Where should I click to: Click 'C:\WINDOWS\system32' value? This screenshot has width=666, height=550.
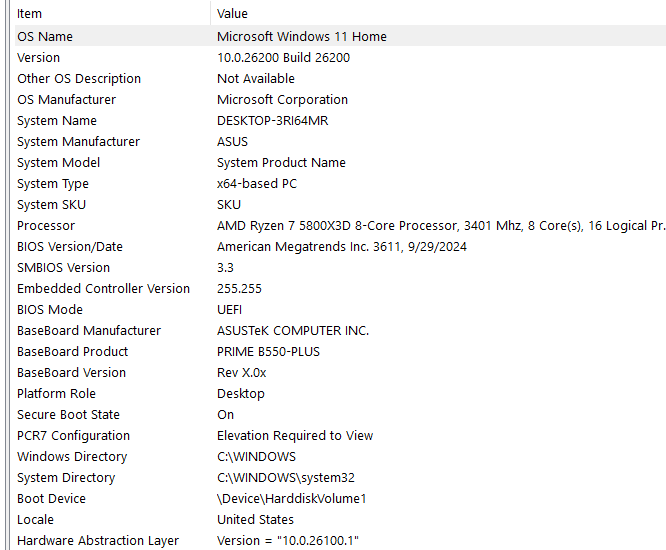point(286,478)
